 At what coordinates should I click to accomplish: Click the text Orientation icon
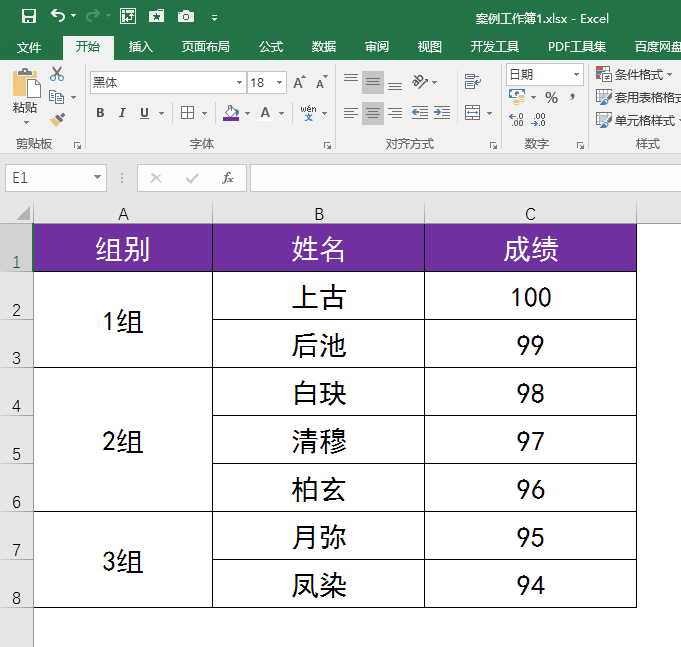[x=420, y=82]
